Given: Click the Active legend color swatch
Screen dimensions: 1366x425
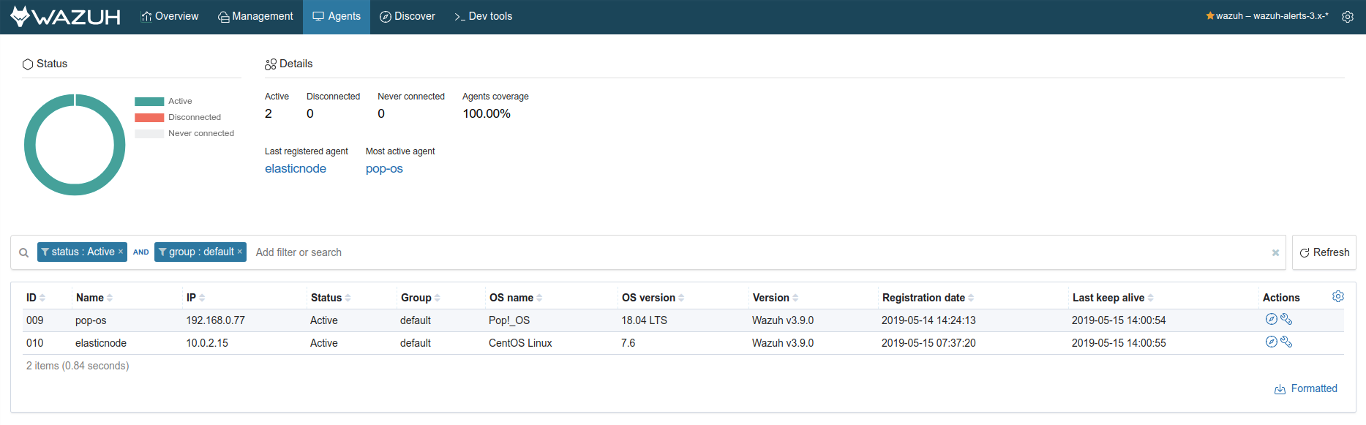Looking at the screenshot, I should [149, 101].
